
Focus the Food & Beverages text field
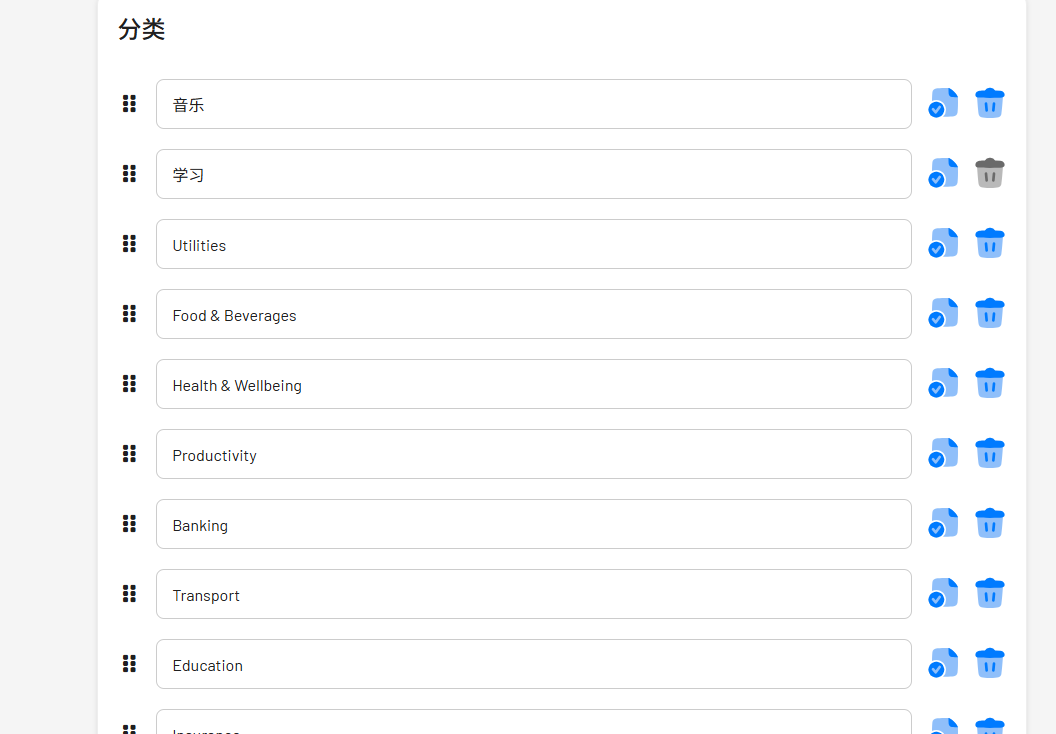point(533,314)
